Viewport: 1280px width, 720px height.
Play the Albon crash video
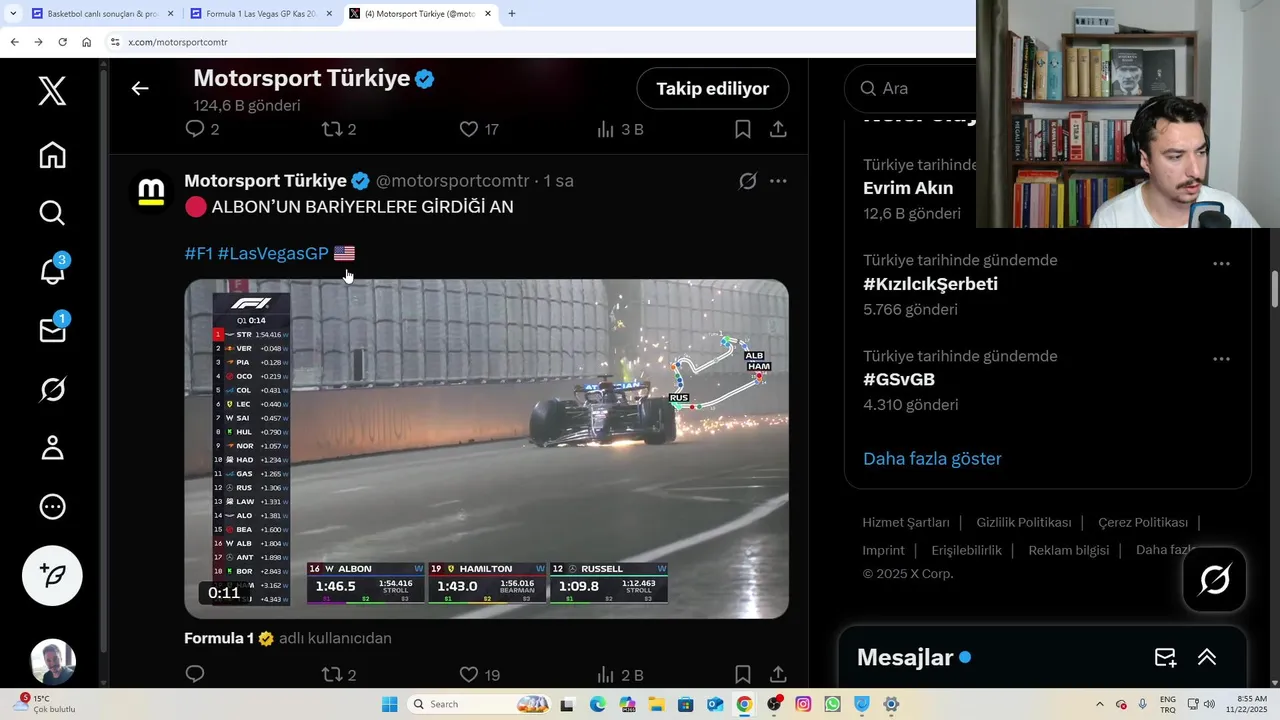tap(486, 448)
